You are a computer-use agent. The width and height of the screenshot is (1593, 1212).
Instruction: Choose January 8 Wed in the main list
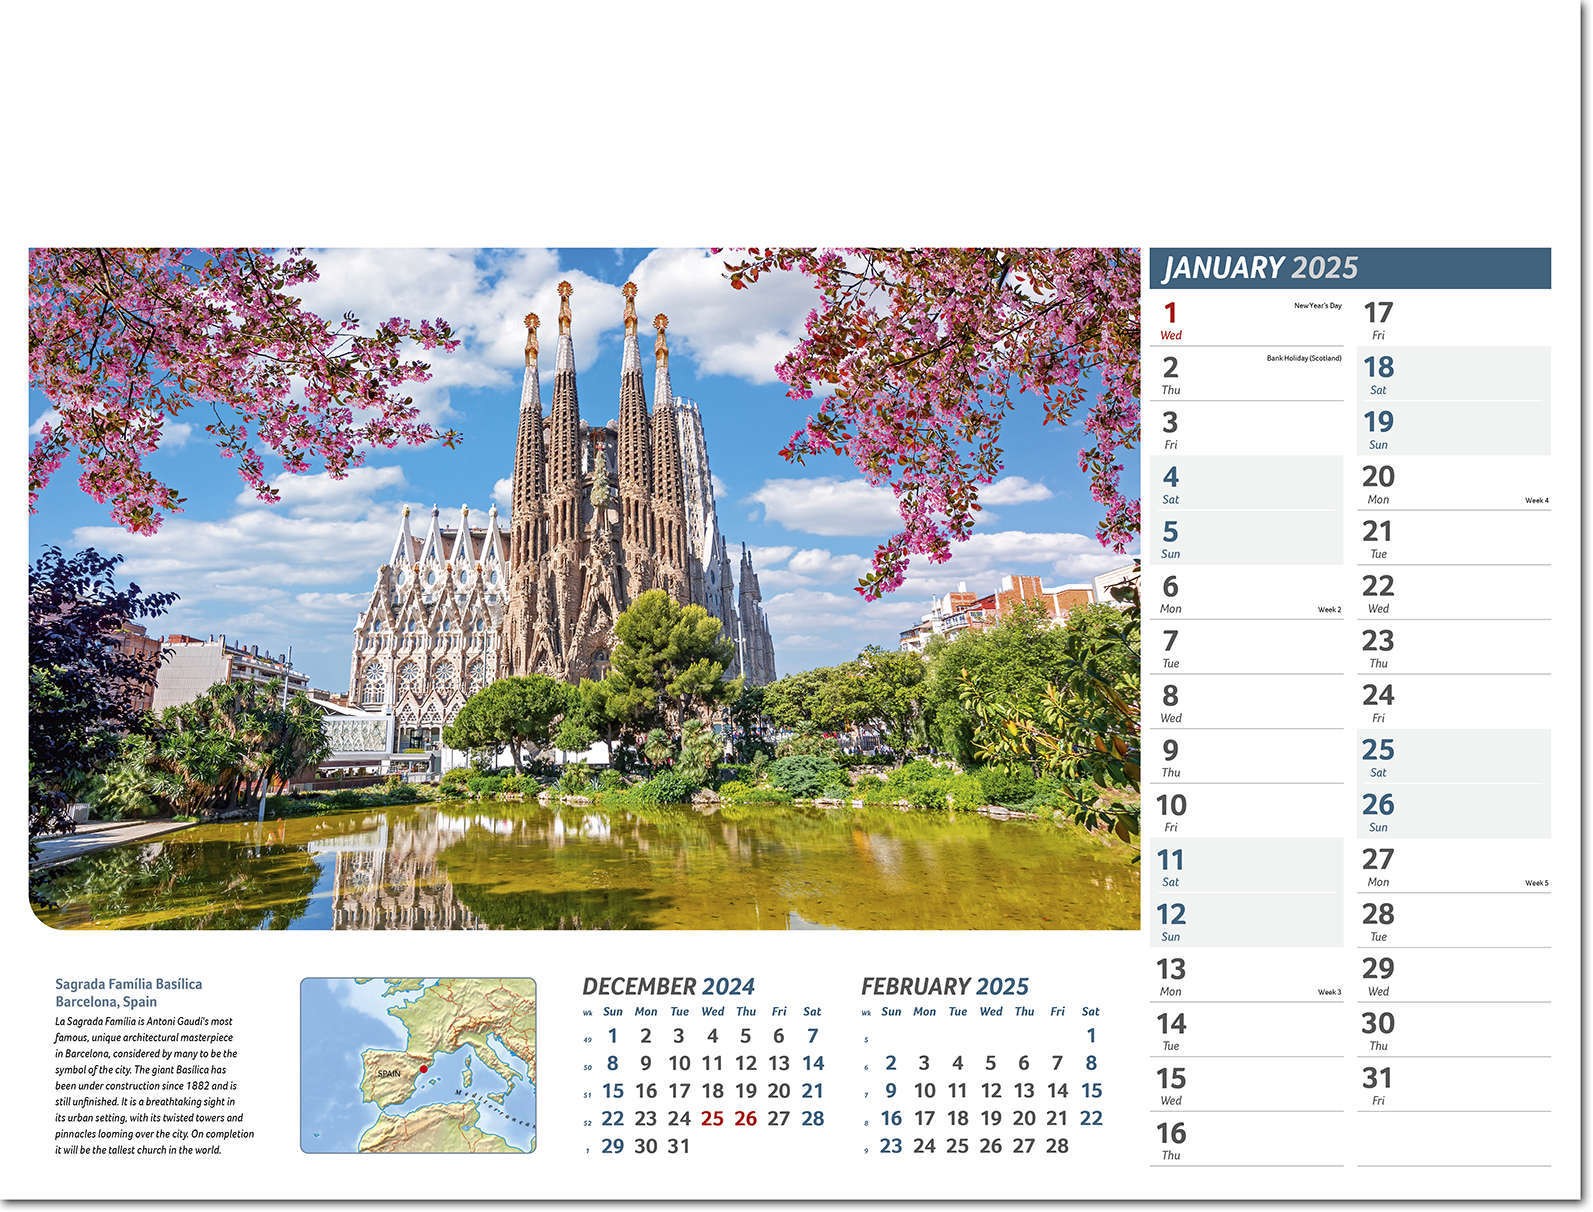click(x=1246, y=702)
